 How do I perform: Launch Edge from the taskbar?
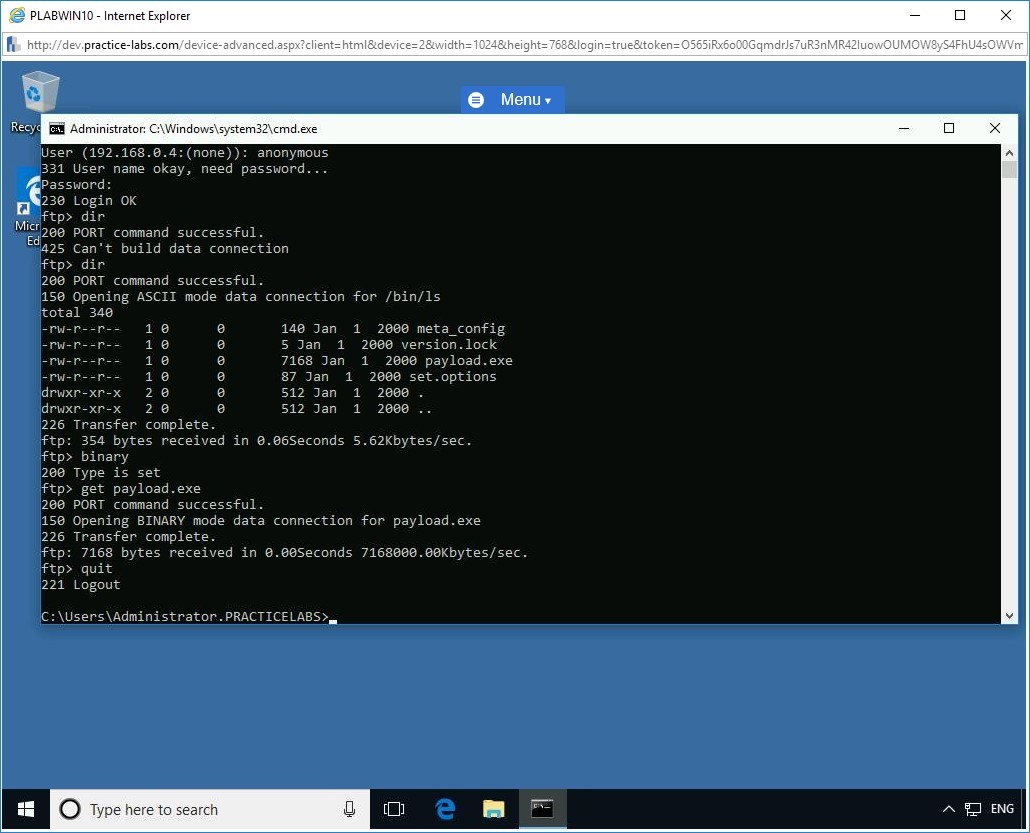(x=446, y=808)
